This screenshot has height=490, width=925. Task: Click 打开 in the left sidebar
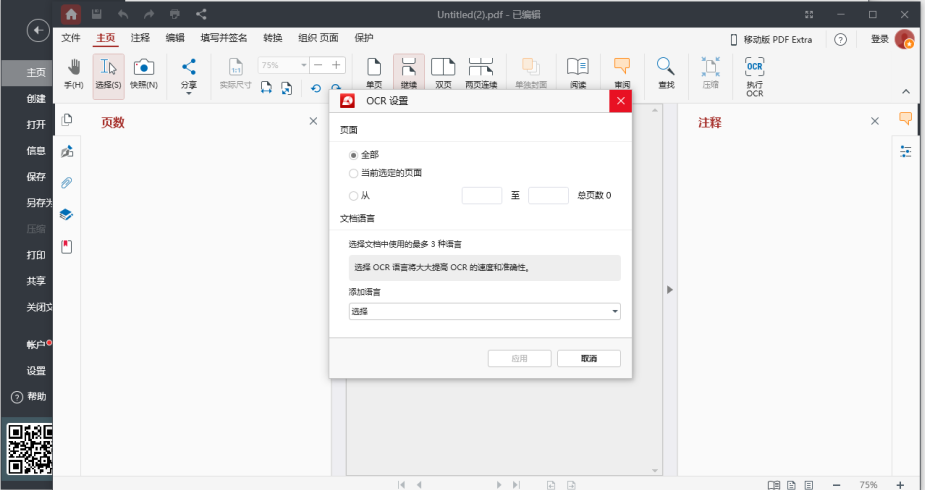coord(36,124)
